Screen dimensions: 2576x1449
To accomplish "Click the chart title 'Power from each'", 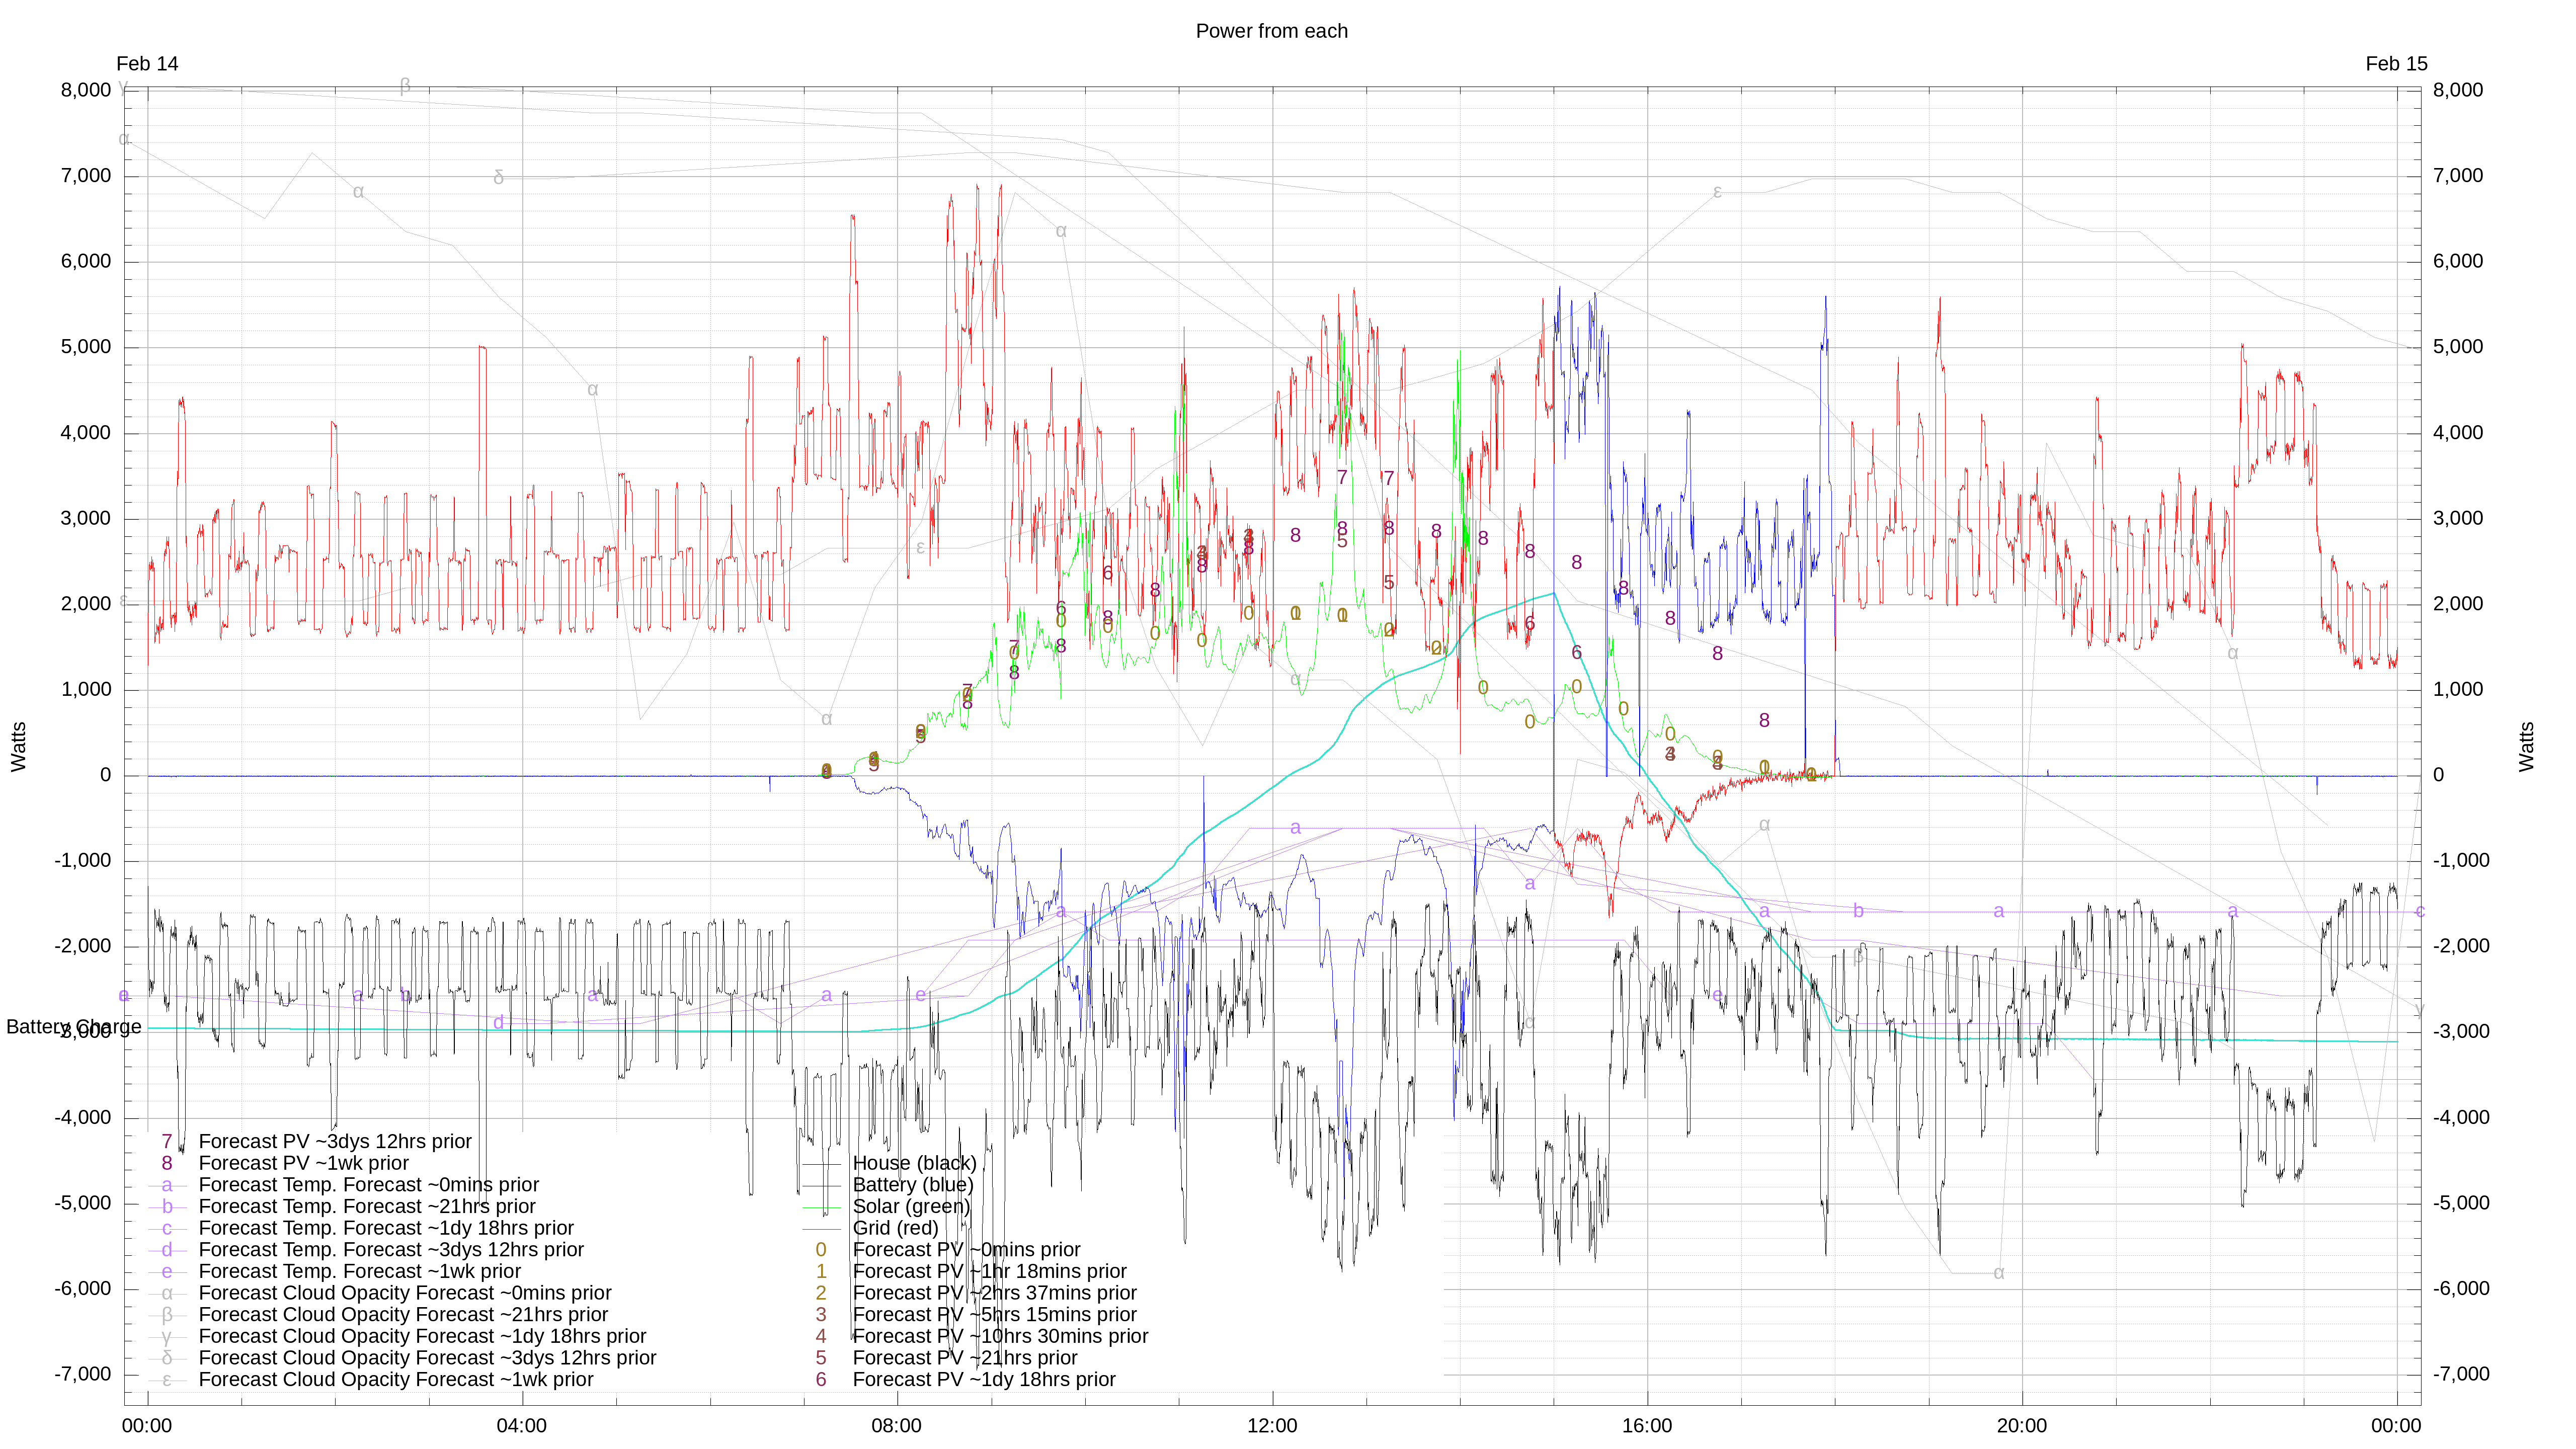I will pyautogui.click(x=1271, y=31).
